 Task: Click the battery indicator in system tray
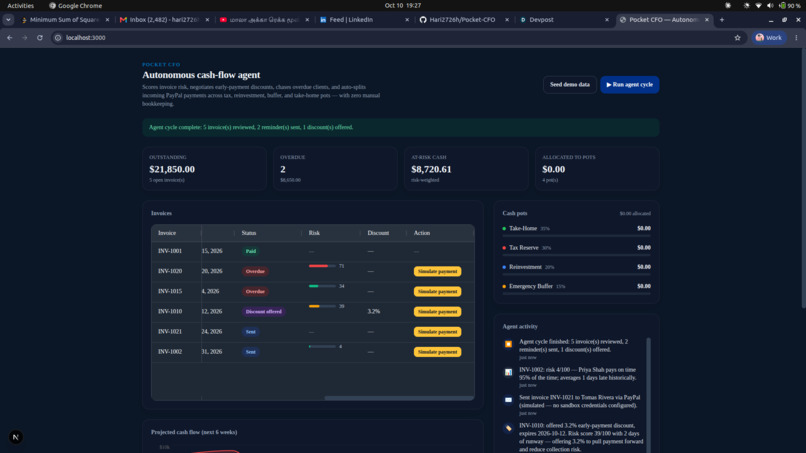click(x=790, y=6)
